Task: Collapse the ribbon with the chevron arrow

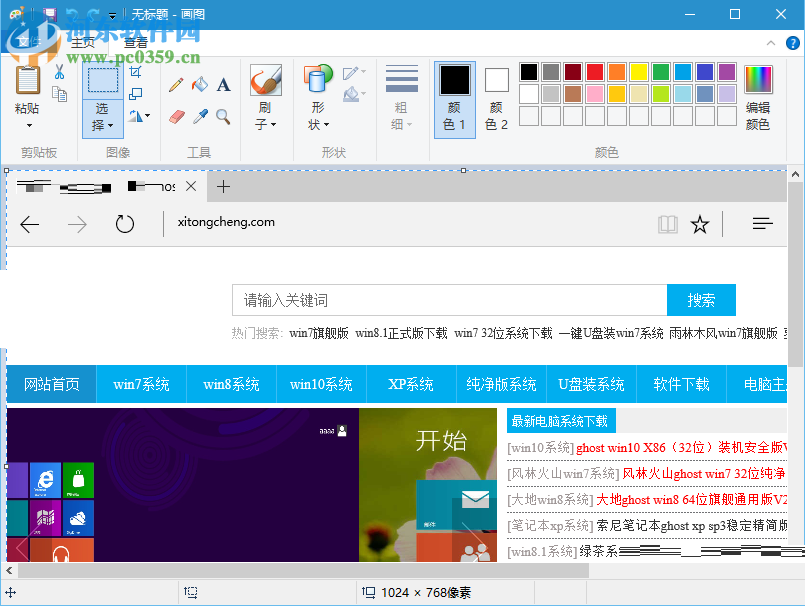Action: (x=770, y=43)
